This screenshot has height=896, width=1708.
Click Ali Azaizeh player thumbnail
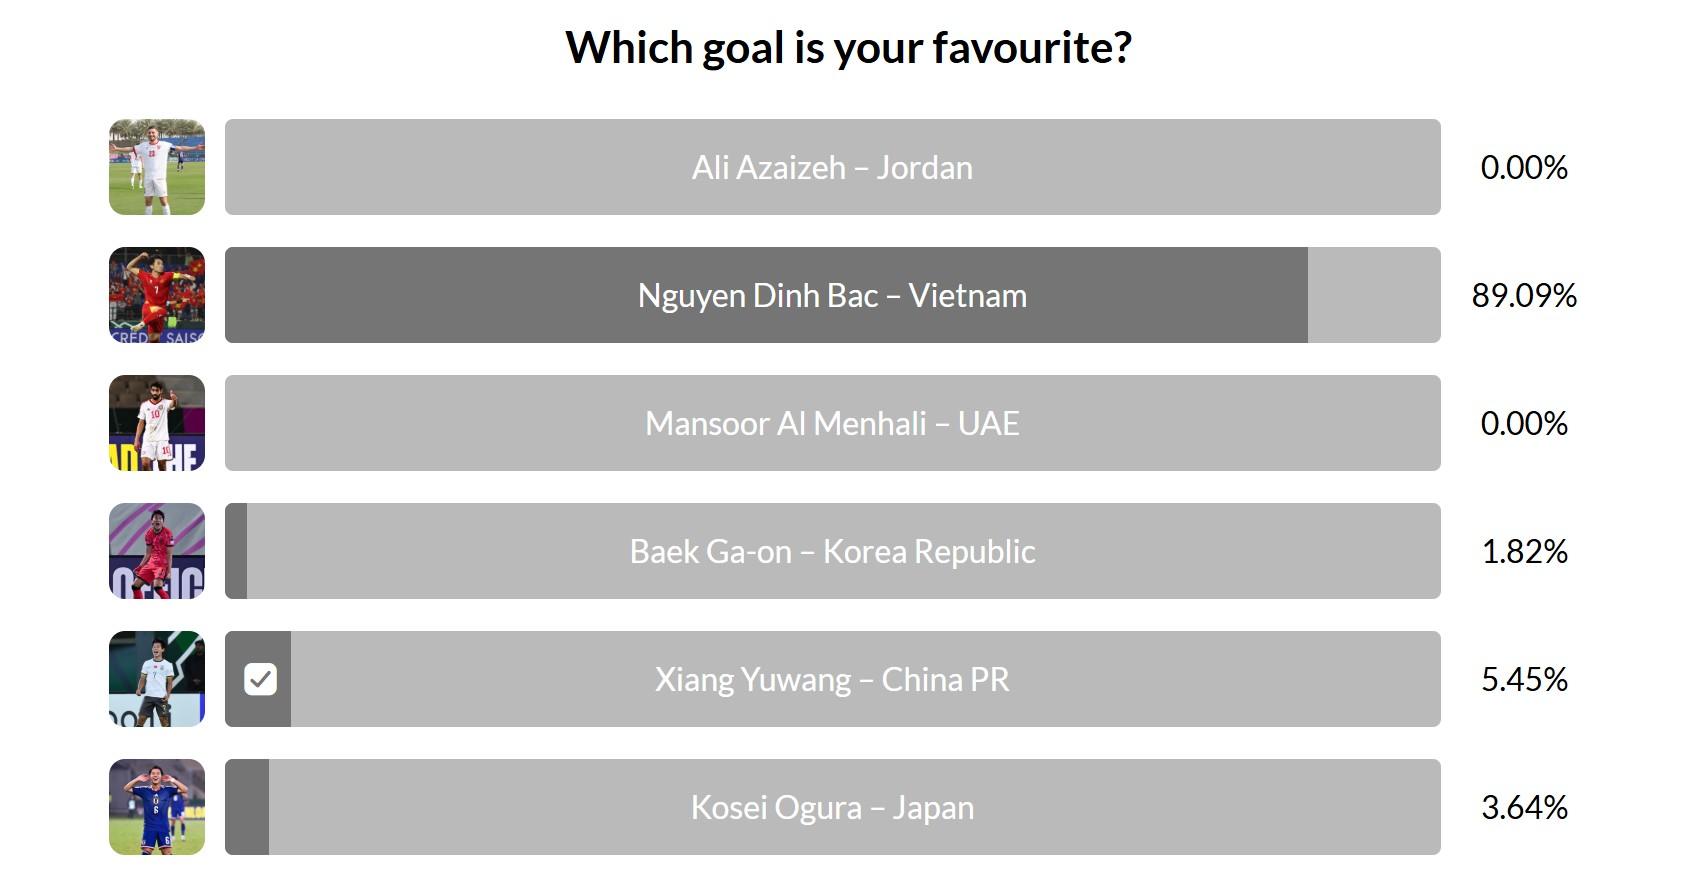157,167
